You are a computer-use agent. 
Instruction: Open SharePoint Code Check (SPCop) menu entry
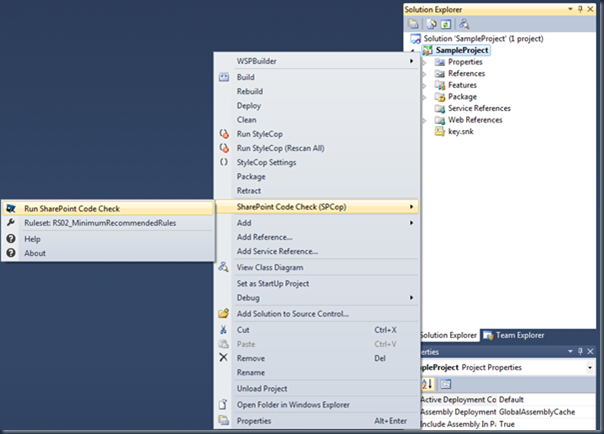pos(317,207)
